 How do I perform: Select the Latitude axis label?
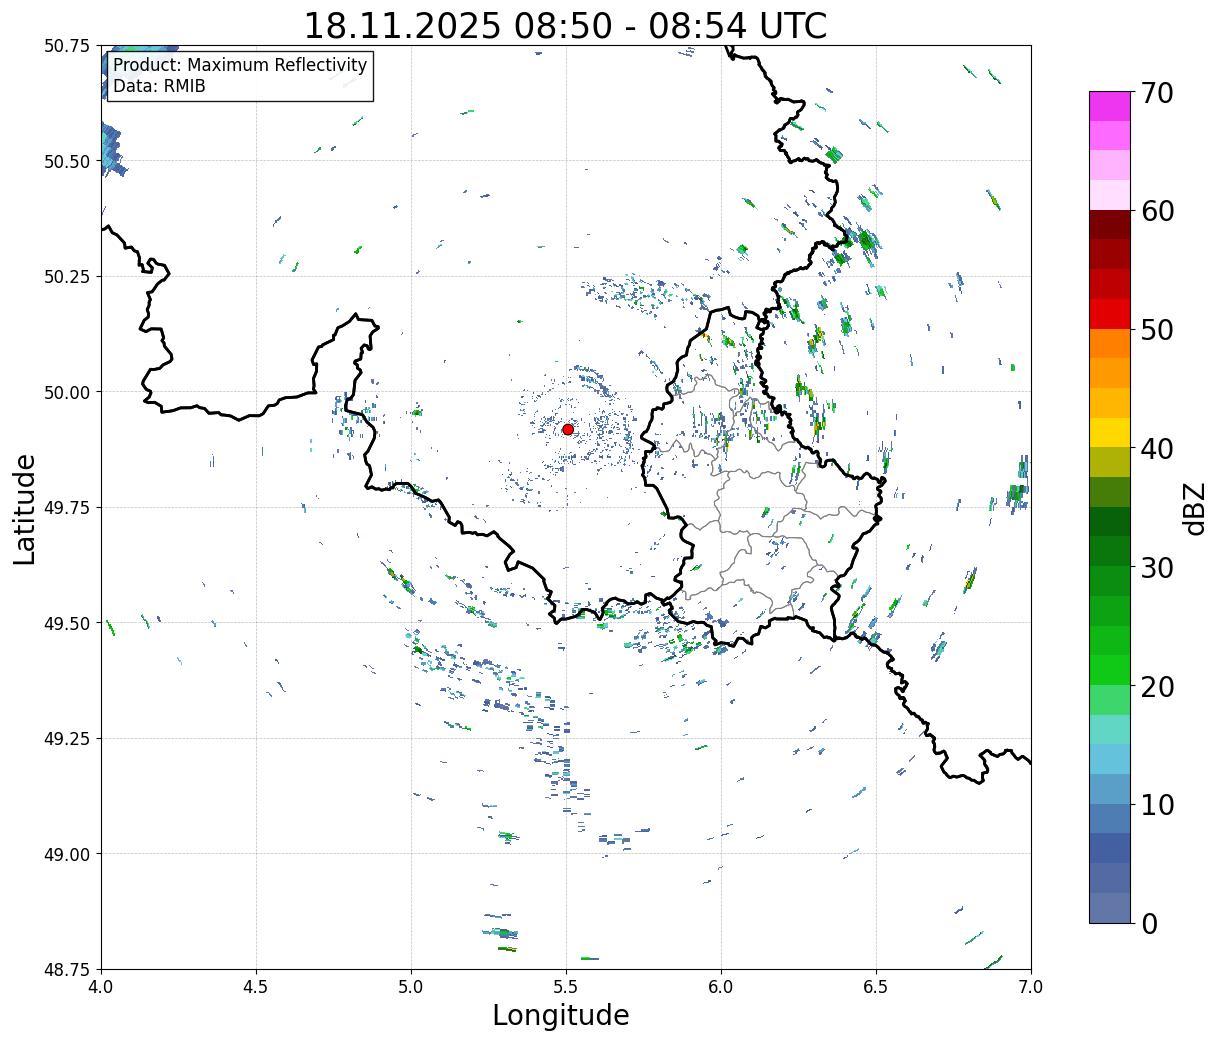click(25, 508)
